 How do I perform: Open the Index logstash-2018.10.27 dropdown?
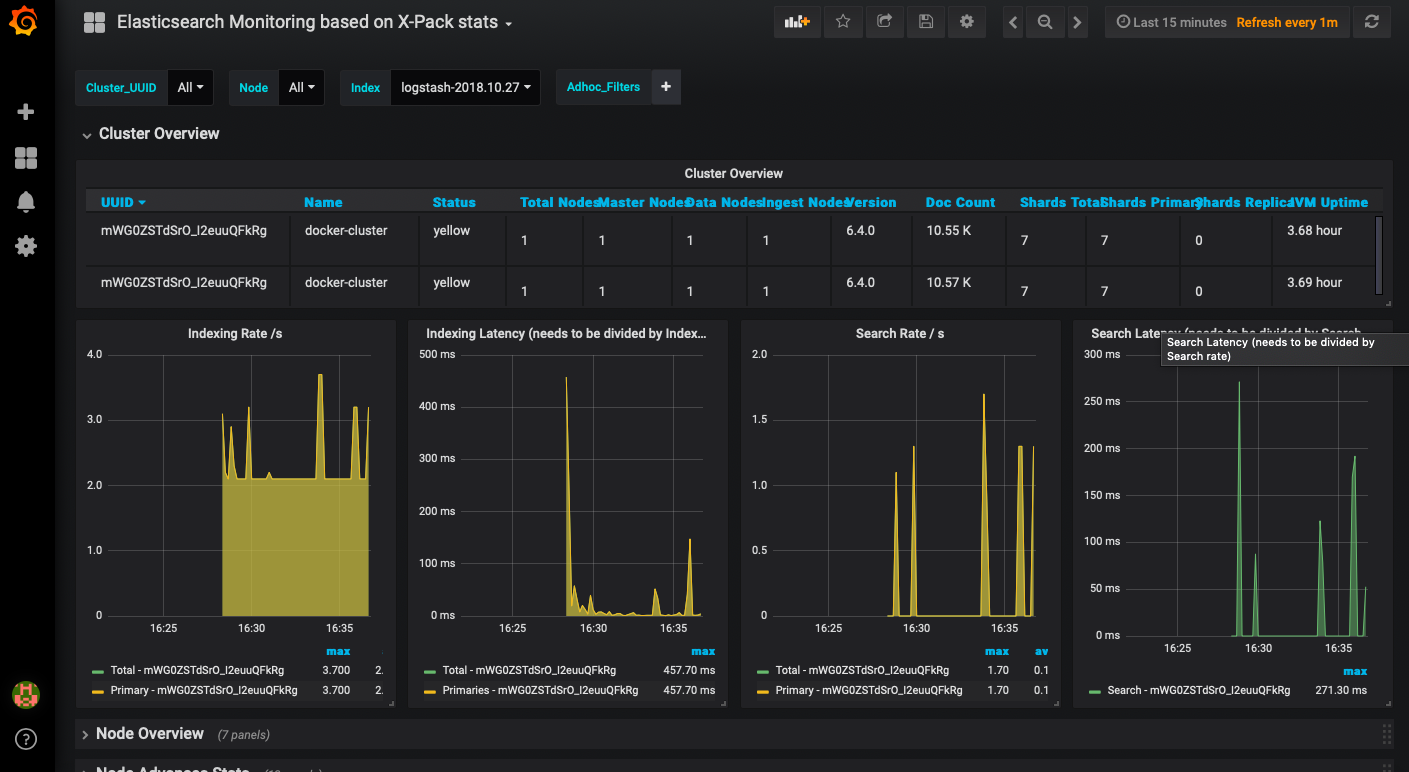pyautogui.click(x=465, y=88)
